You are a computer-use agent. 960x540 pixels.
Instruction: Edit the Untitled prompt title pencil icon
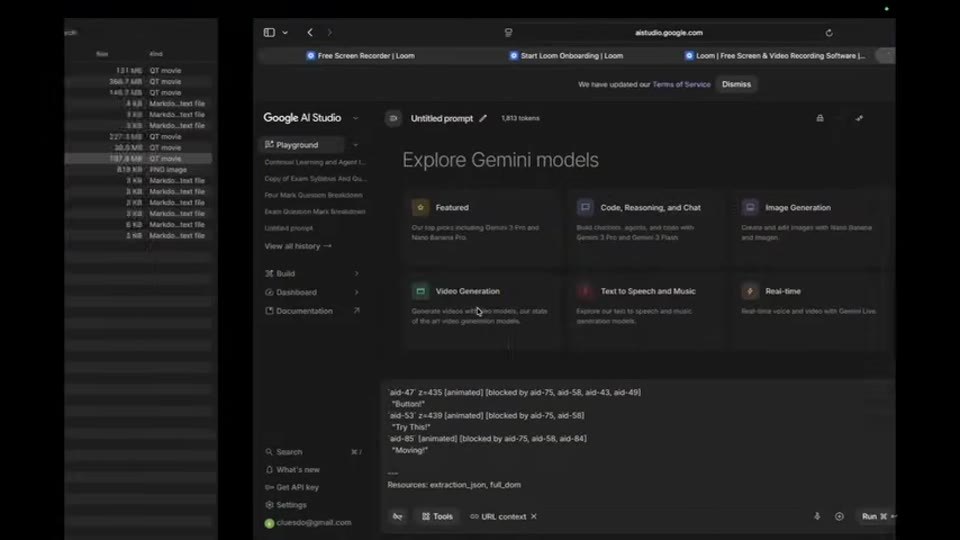tap(483, 118)
